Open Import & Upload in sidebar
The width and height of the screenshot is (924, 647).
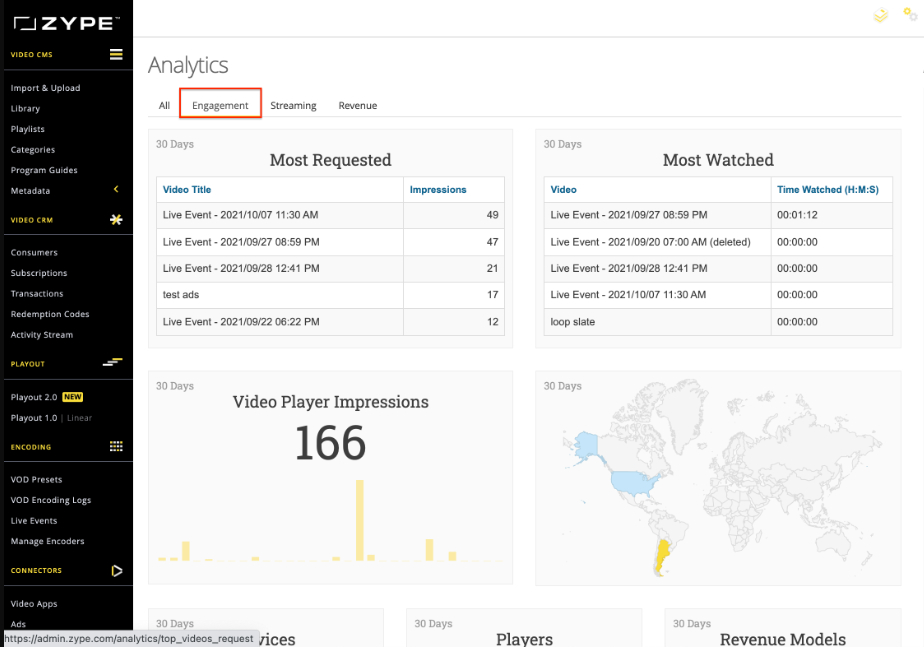[45, 88]
